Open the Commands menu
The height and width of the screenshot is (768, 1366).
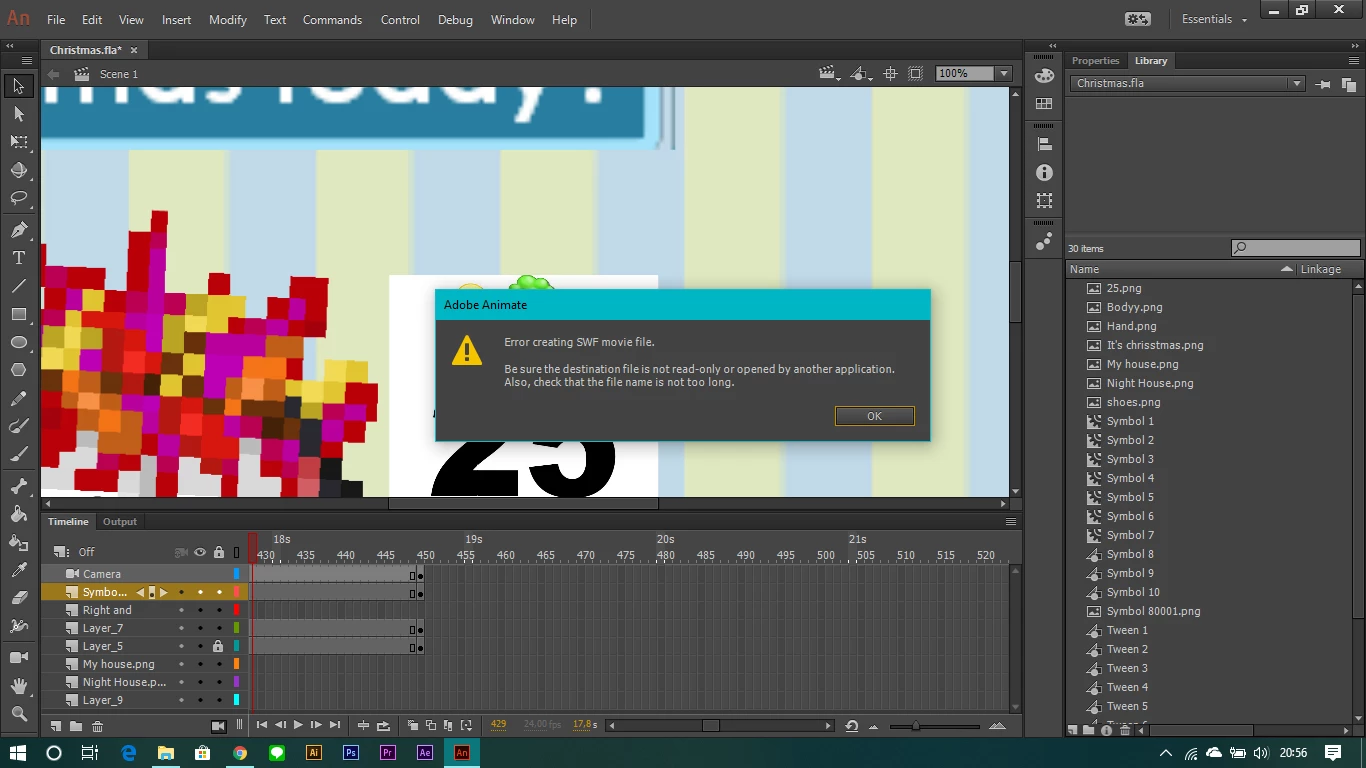[x=332, y=20]
